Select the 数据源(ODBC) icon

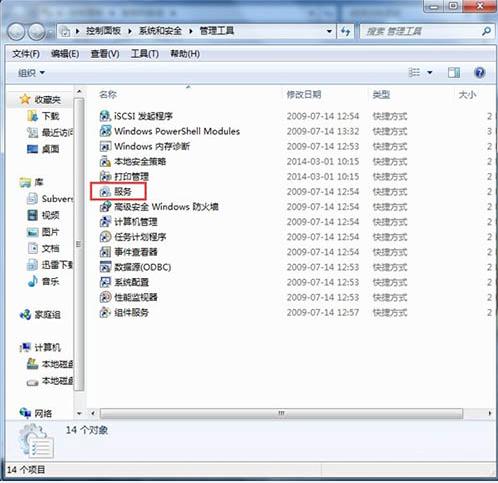click(x=105, y=267)
